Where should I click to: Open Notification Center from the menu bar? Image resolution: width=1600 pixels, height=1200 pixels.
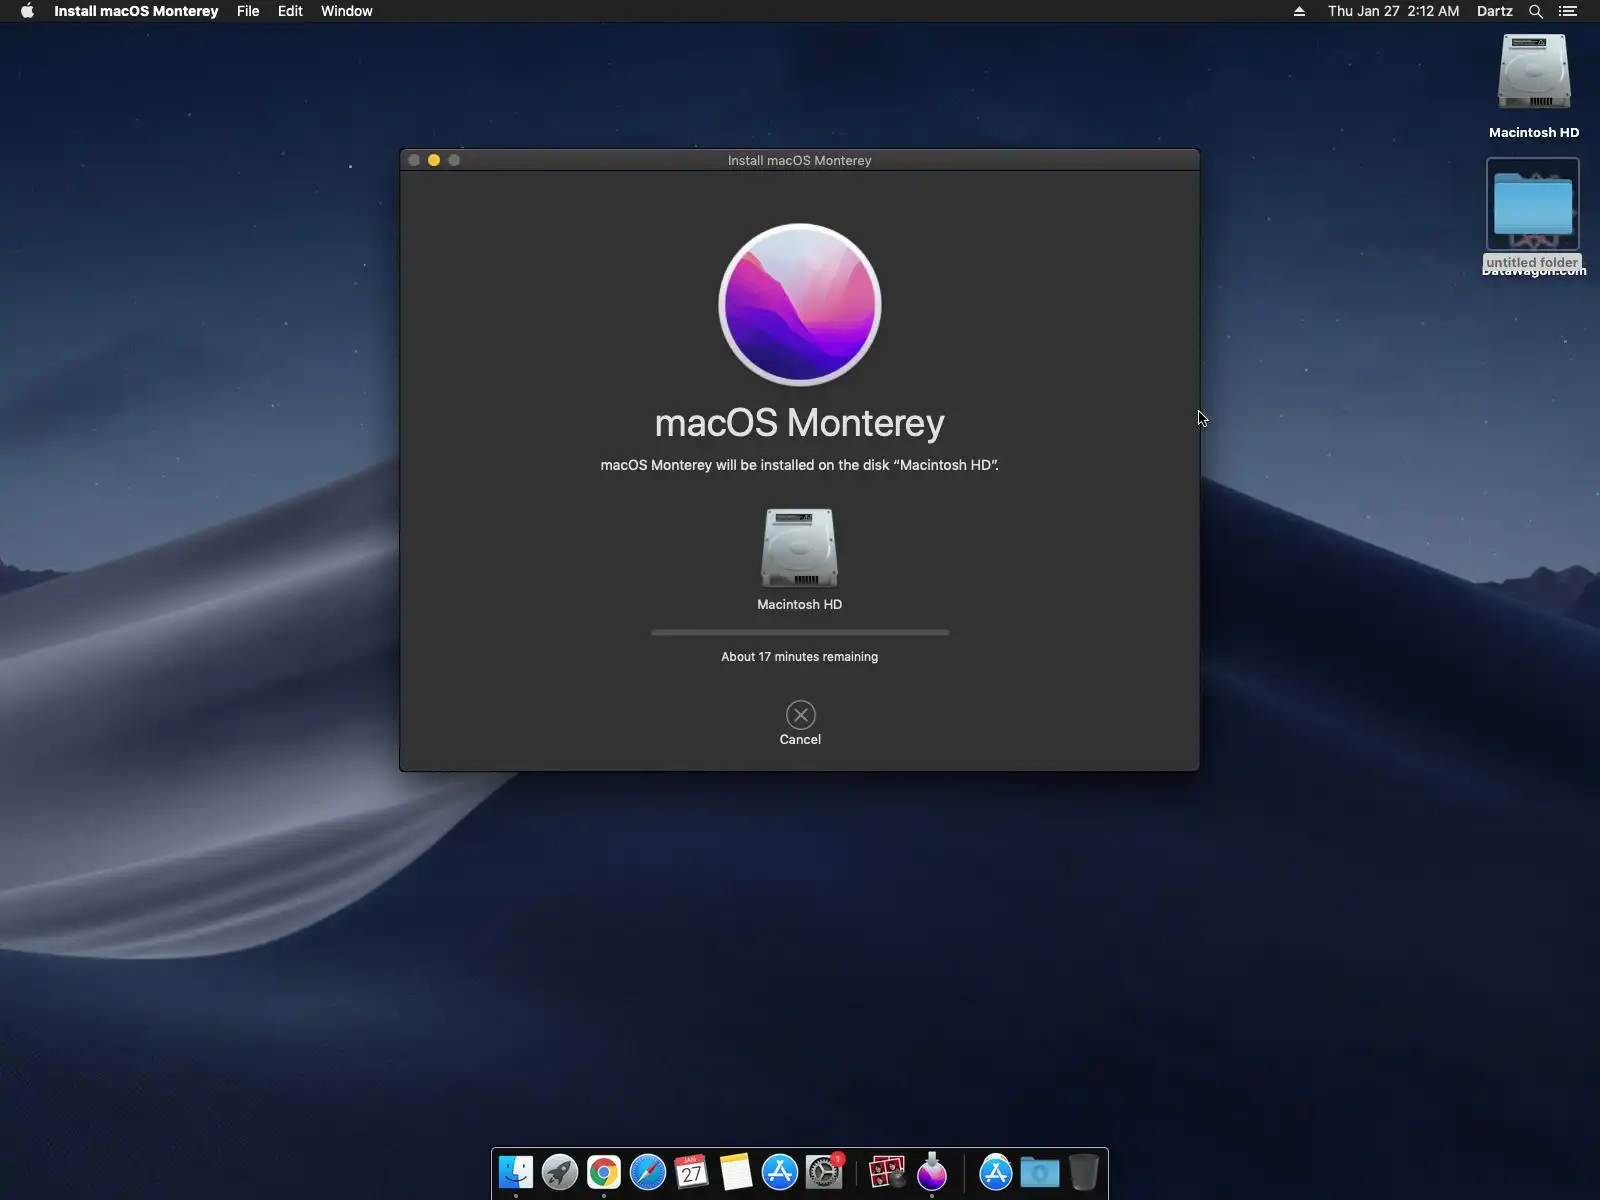[1568, 11]
